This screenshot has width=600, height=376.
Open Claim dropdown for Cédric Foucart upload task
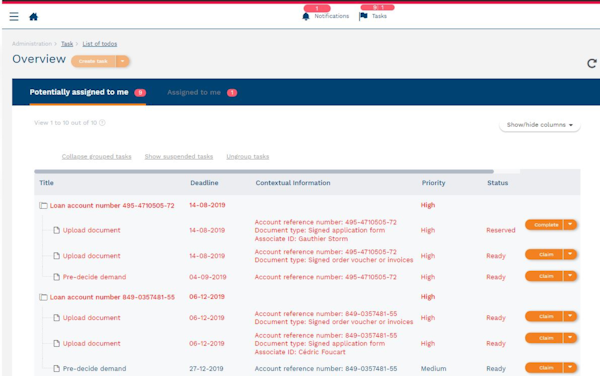570,338
